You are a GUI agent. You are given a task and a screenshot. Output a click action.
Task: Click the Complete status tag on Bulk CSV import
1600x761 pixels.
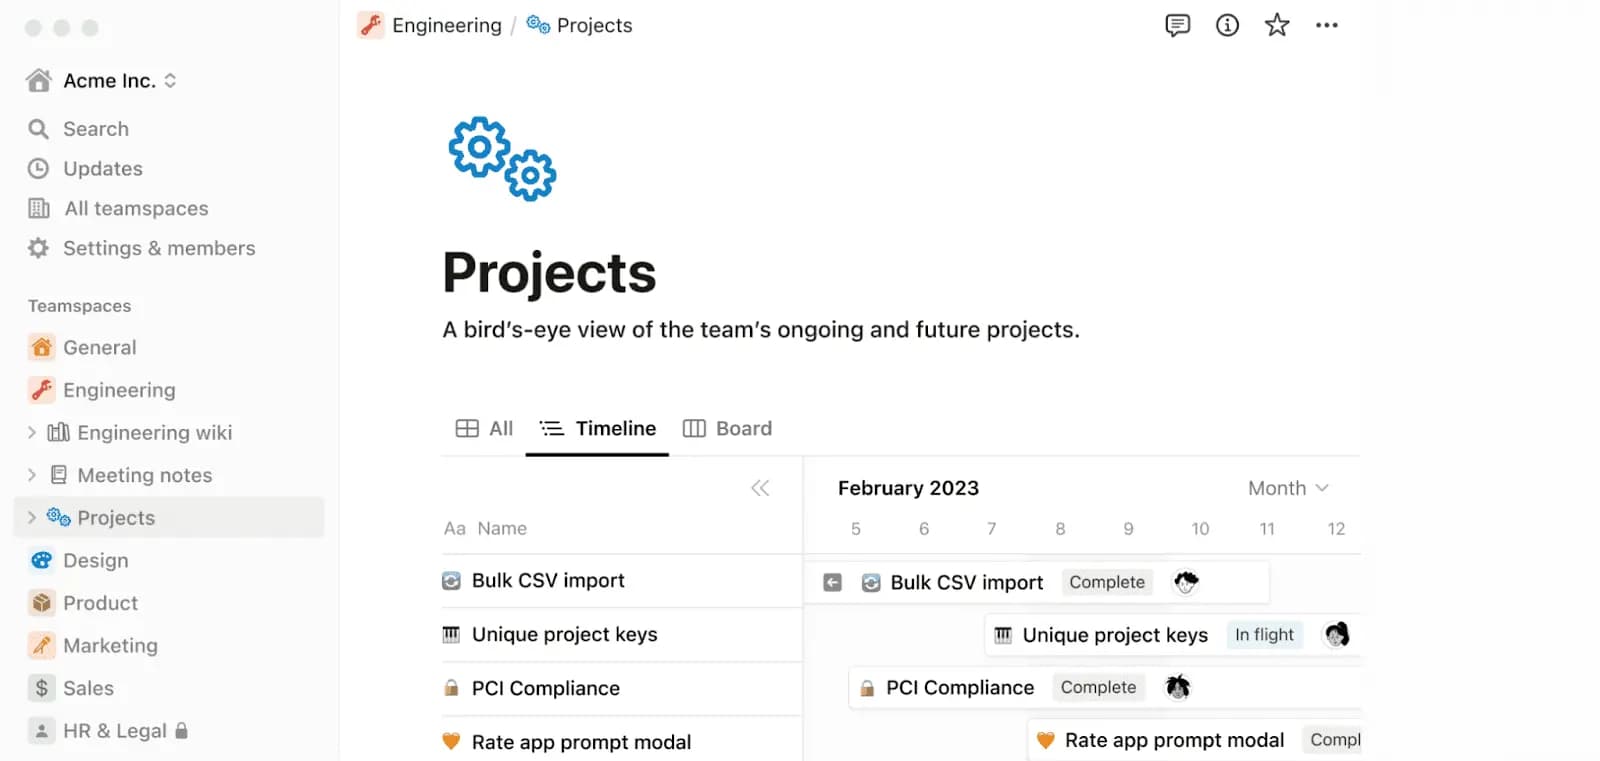(x=1107, y=582)
